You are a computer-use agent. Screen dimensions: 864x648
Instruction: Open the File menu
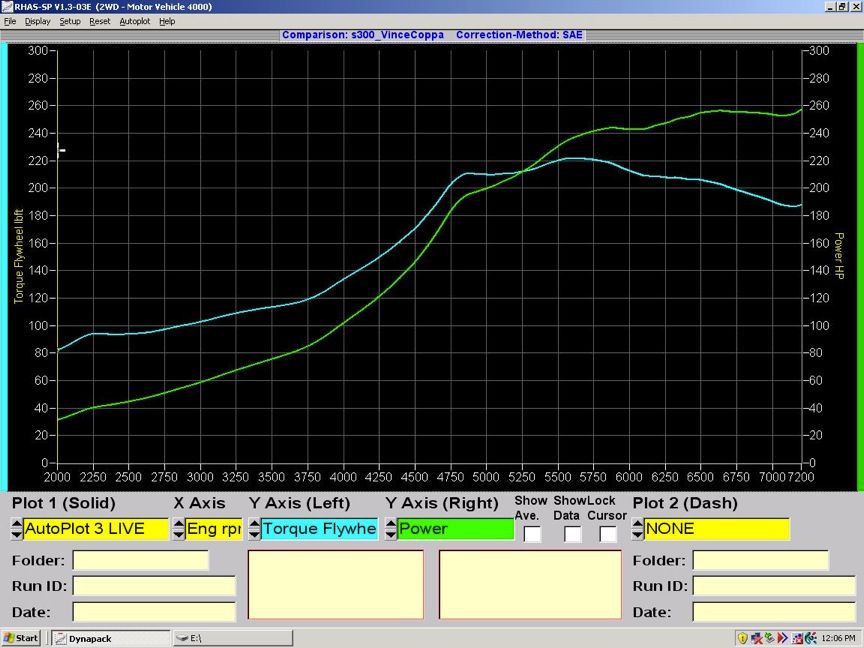pyautogui.click(x=10, y=21)
